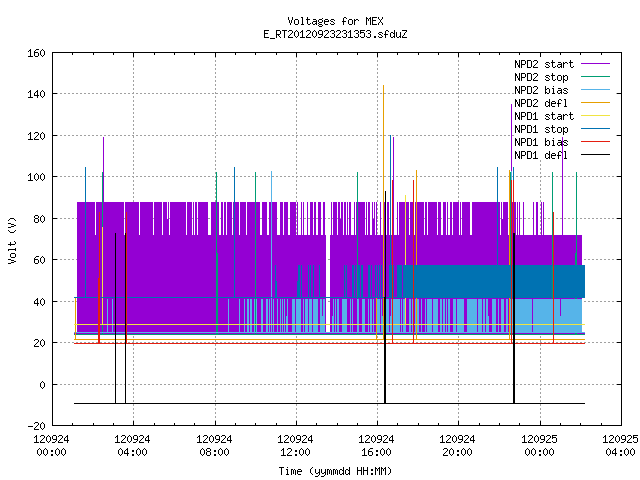
Task: Select the NPD2 start legend label
Action: pyautogui.click(x=544, y=64)
